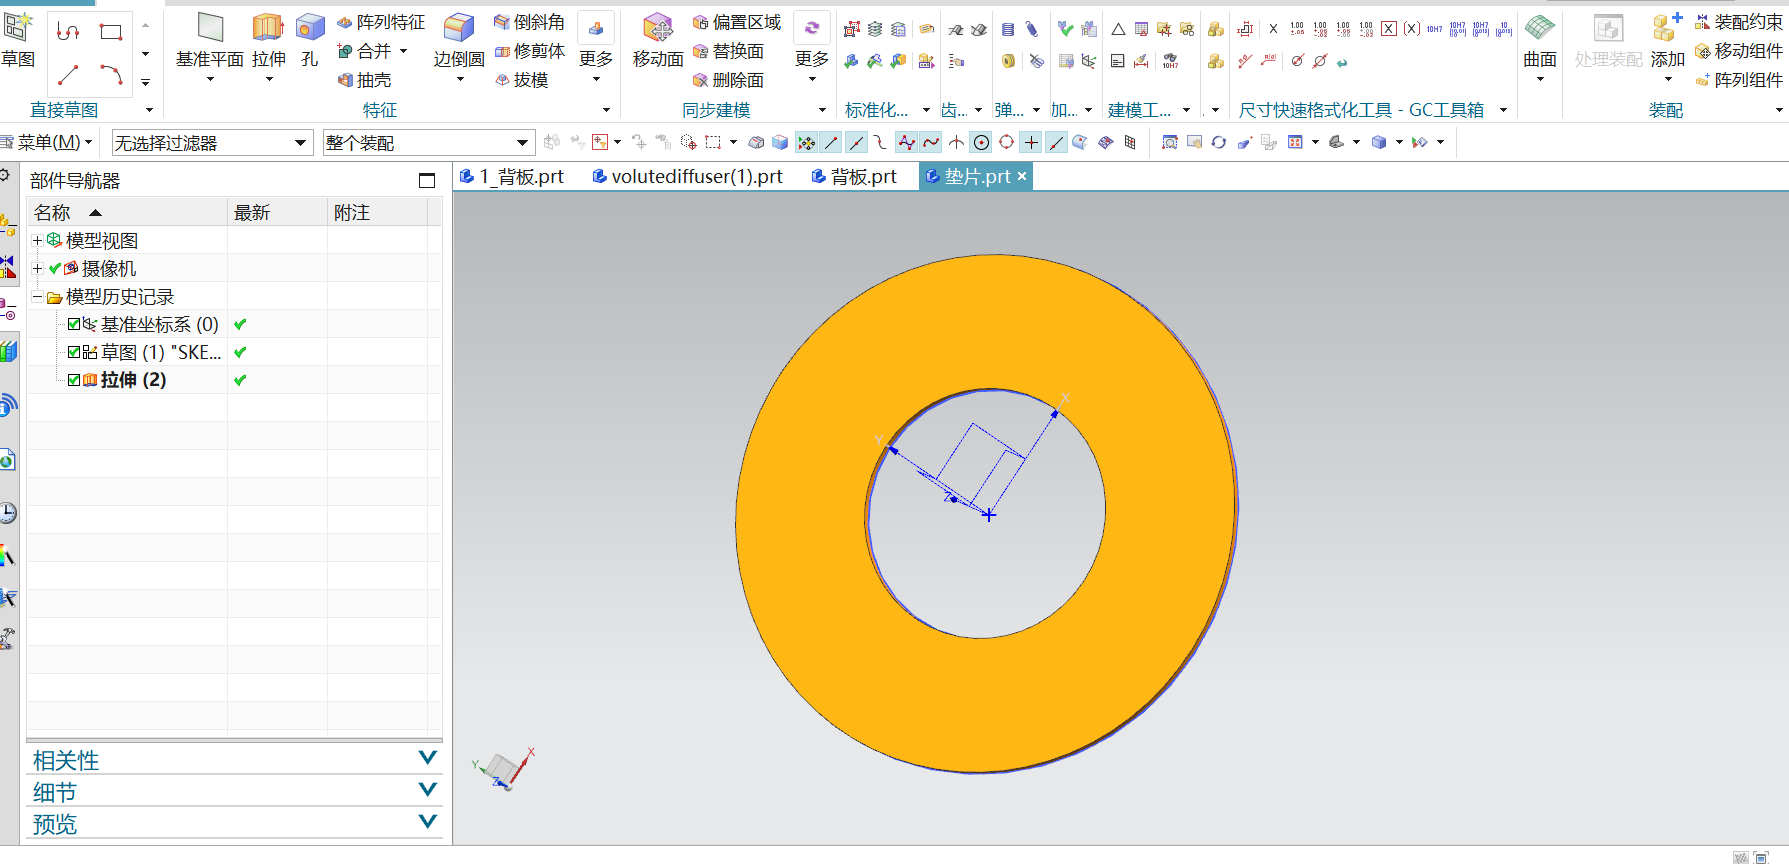Viewport: 1789px width, 864px height.
Task: Open the 移动面 move face tool
Action: pos(658,40)
